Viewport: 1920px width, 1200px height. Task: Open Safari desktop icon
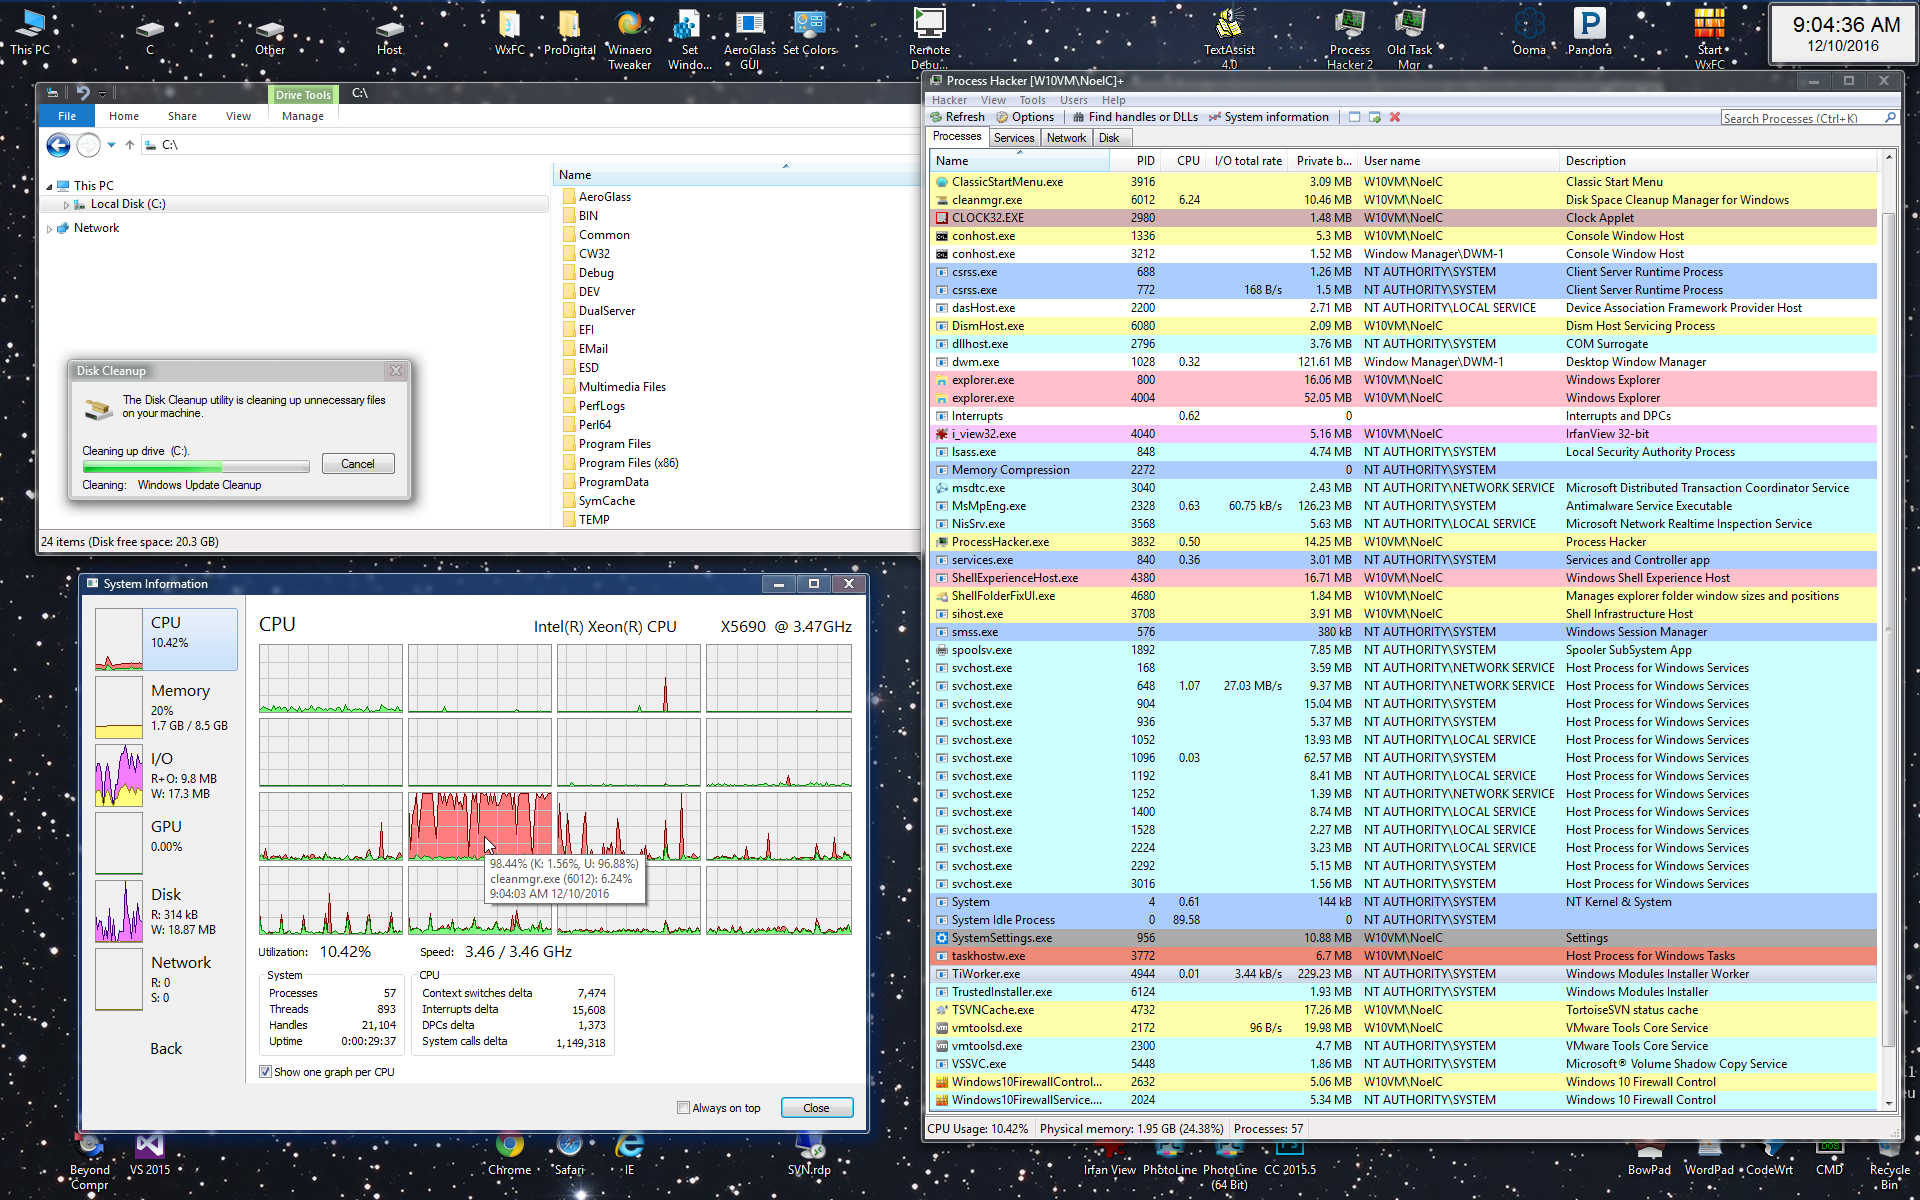click(x=570, y=1155)
